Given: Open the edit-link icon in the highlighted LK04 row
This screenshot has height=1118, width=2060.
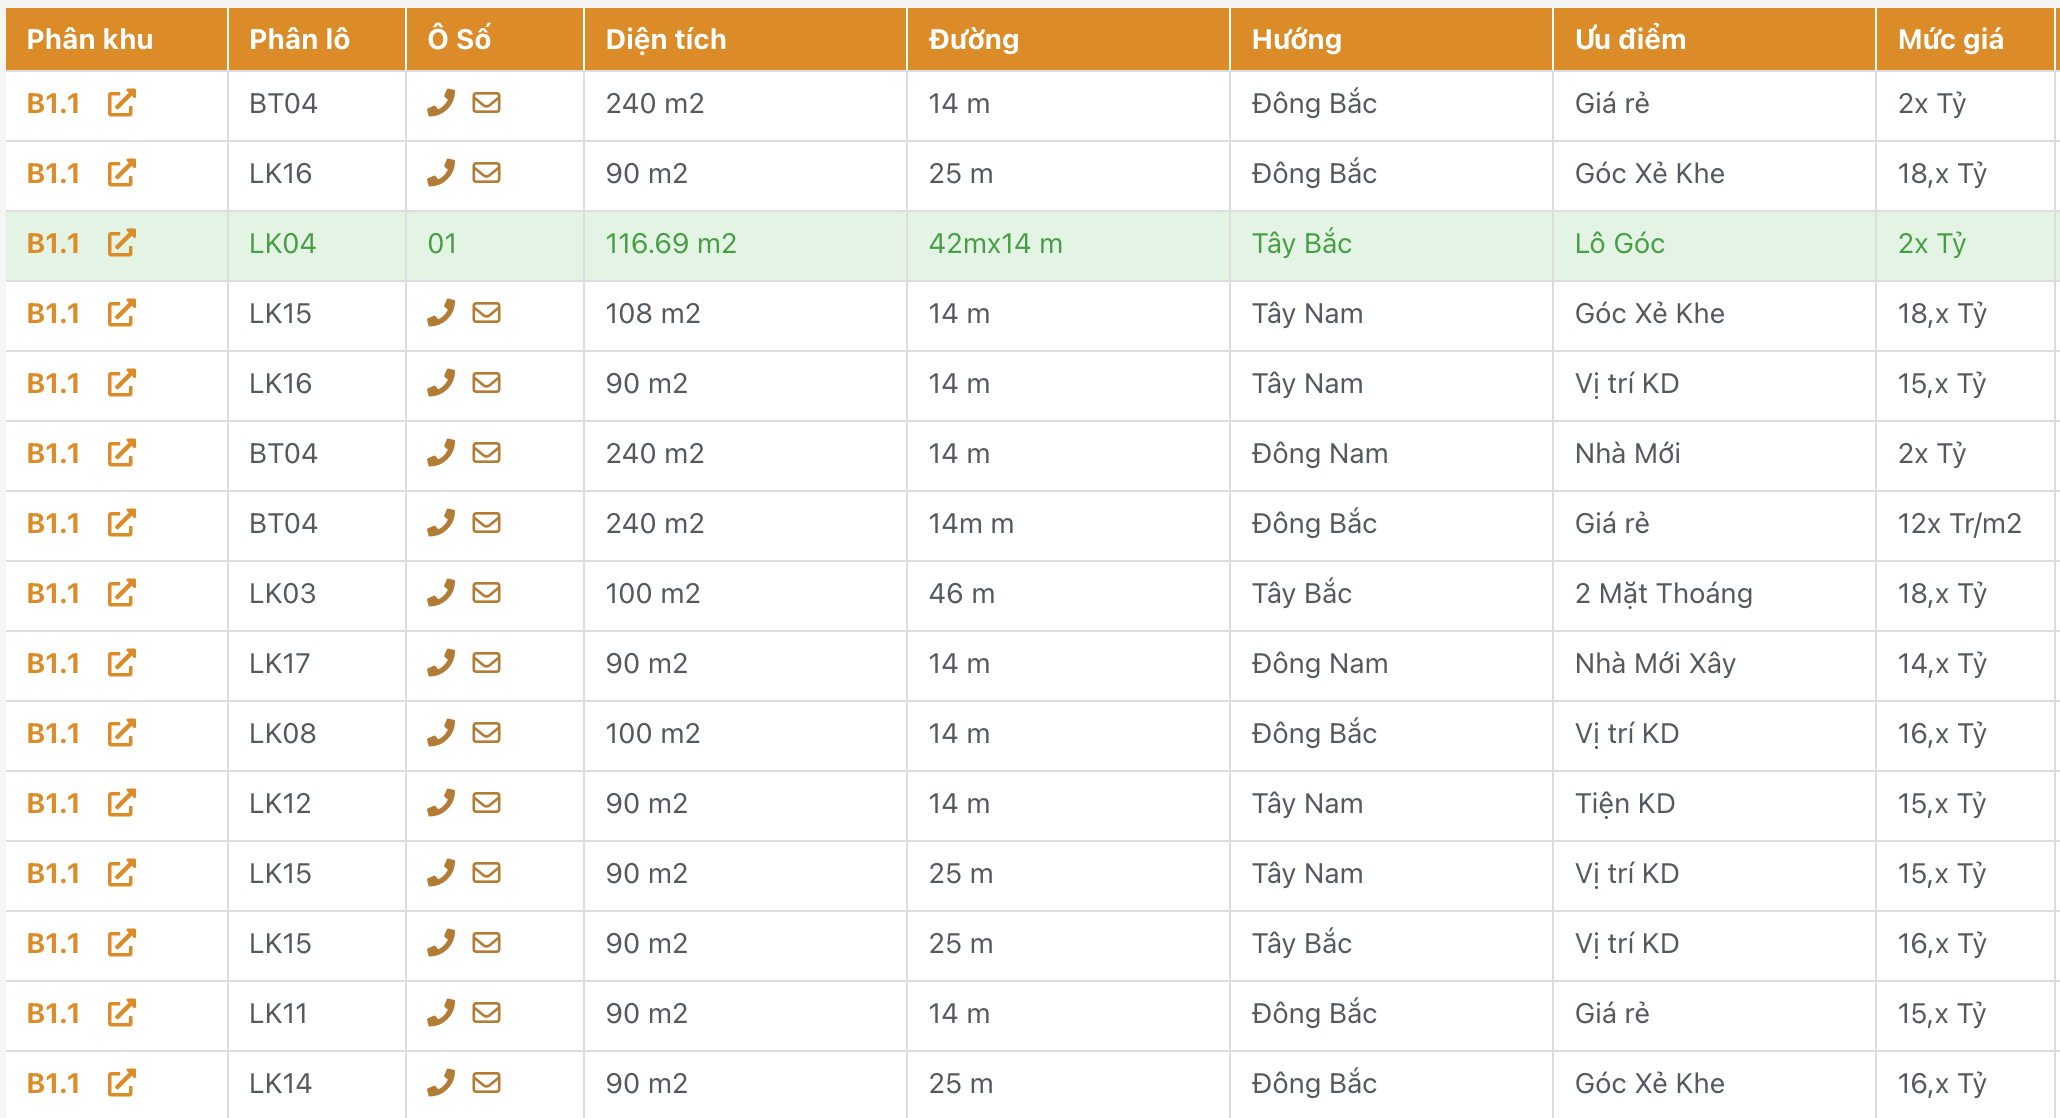Looking at the screenshot, I should pyautogui.click(x=121, y=243).
